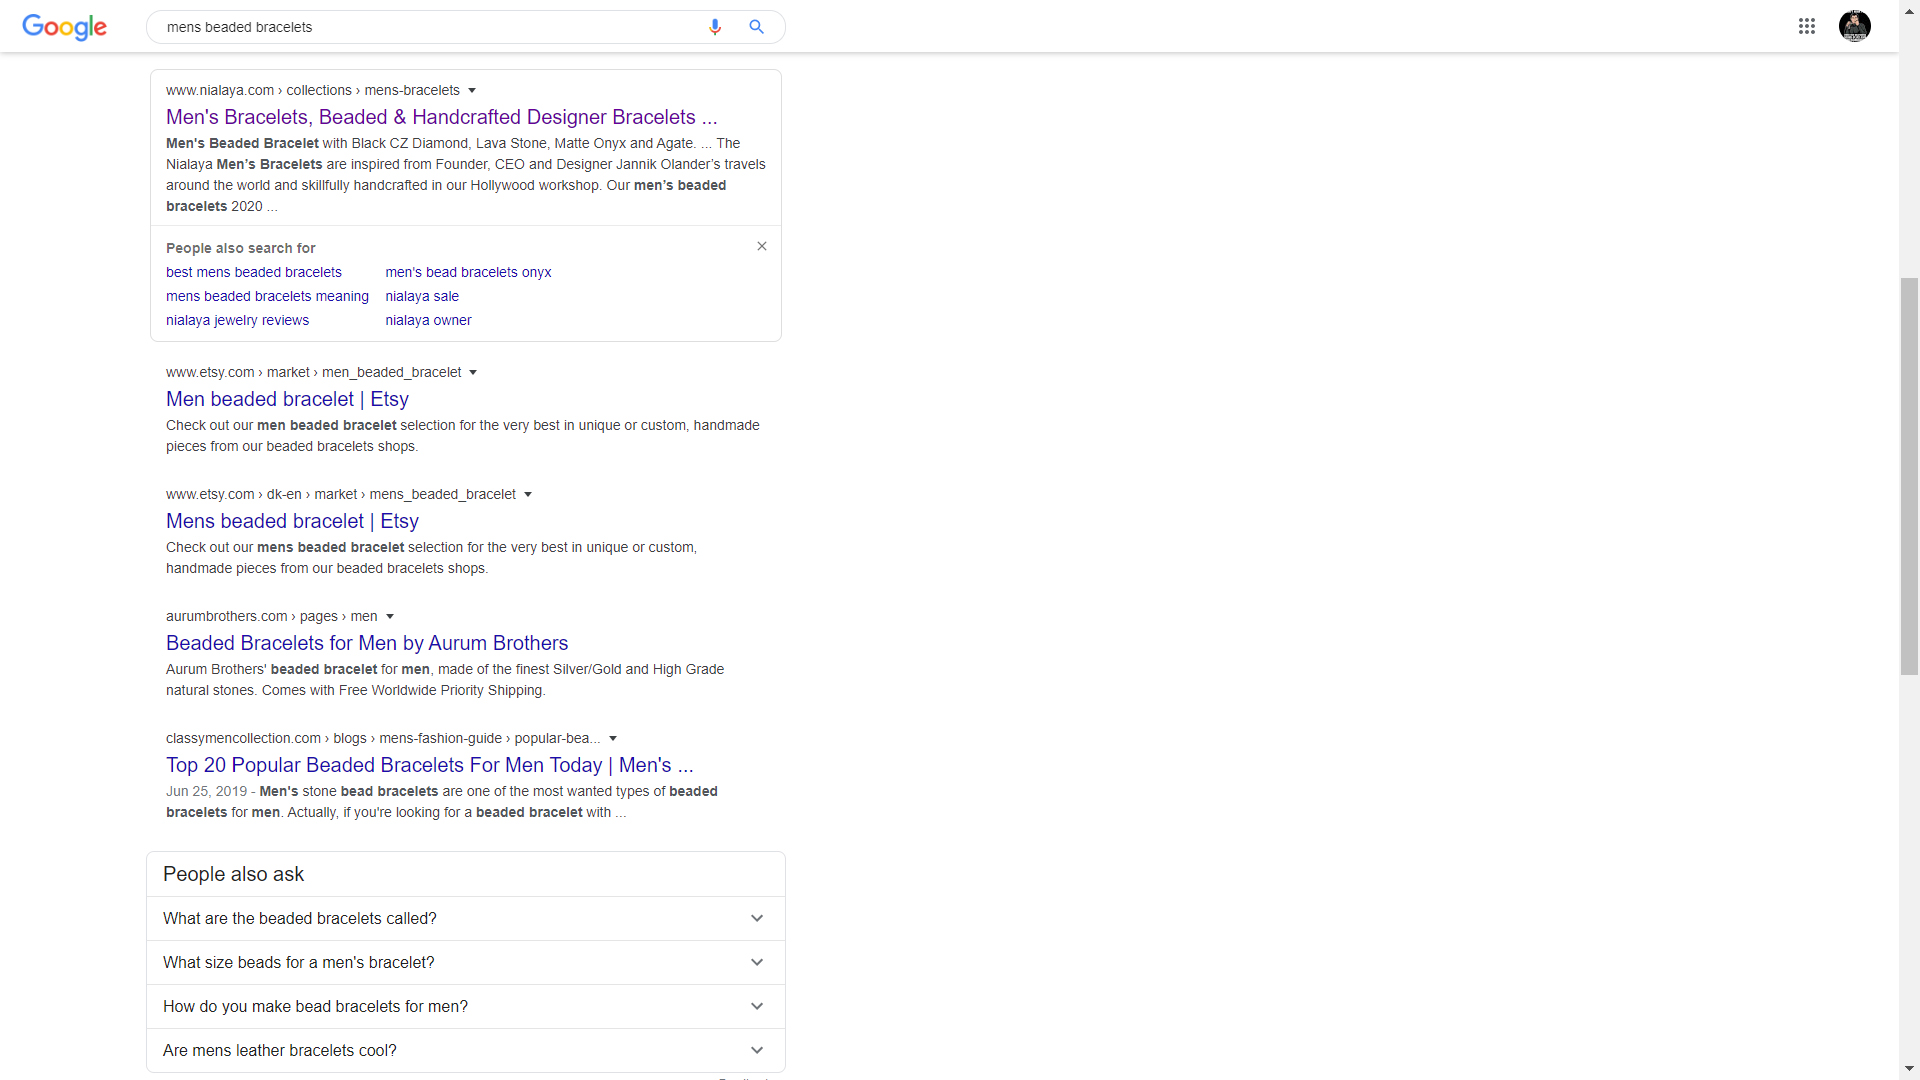This screenshot has width=1920, height=1080.
Task: Start voice search with the microphone icon
Action: 715,27
